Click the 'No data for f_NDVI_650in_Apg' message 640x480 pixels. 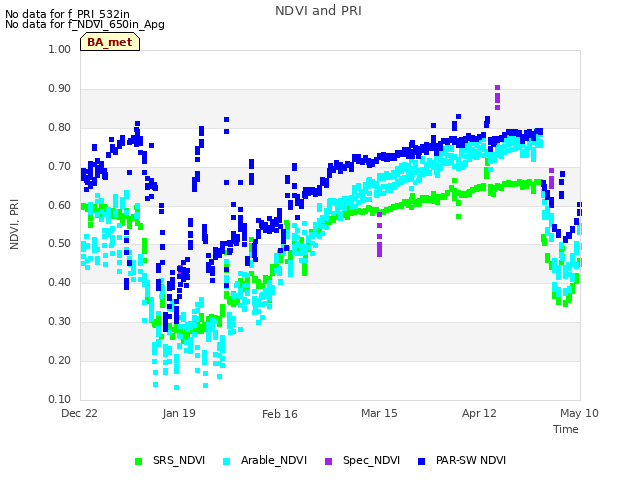(x=85, y=24)
